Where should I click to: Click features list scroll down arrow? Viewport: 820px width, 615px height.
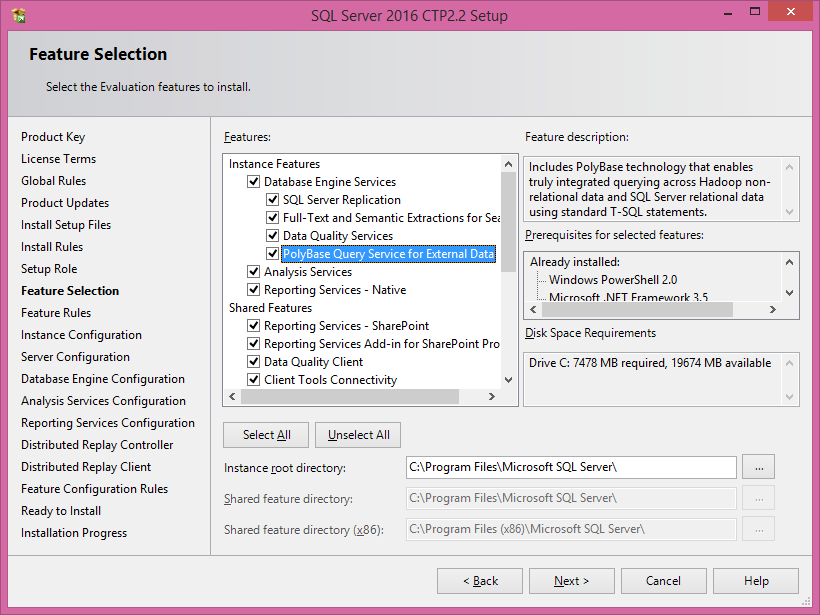[508, 380]
